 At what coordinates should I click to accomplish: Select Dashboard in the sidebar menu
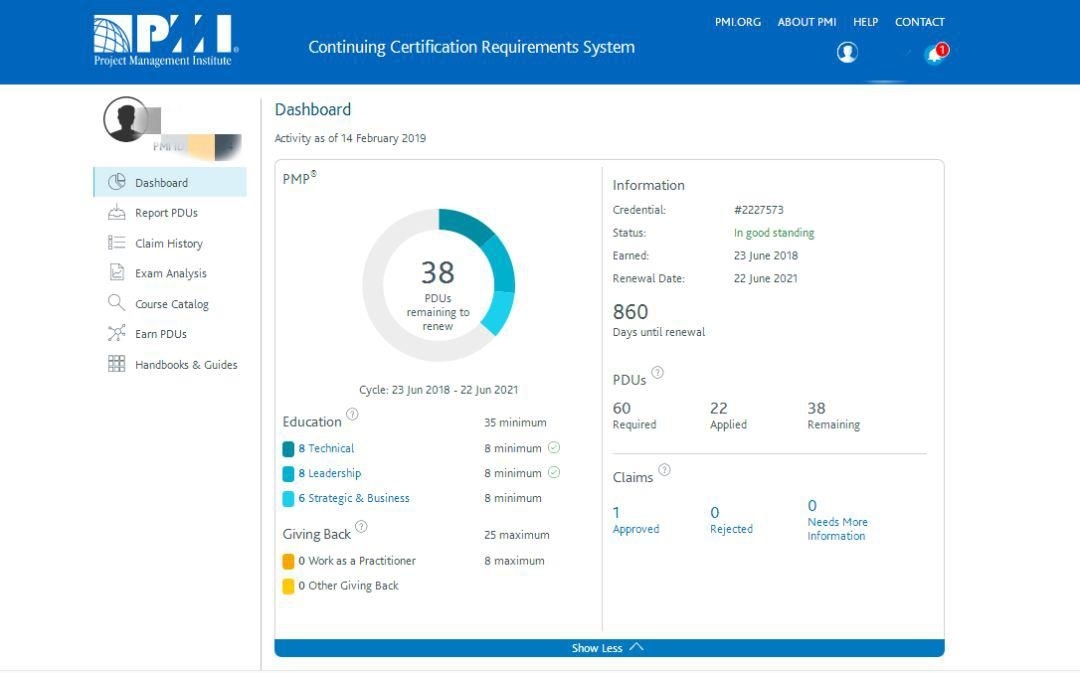point(161,183)
